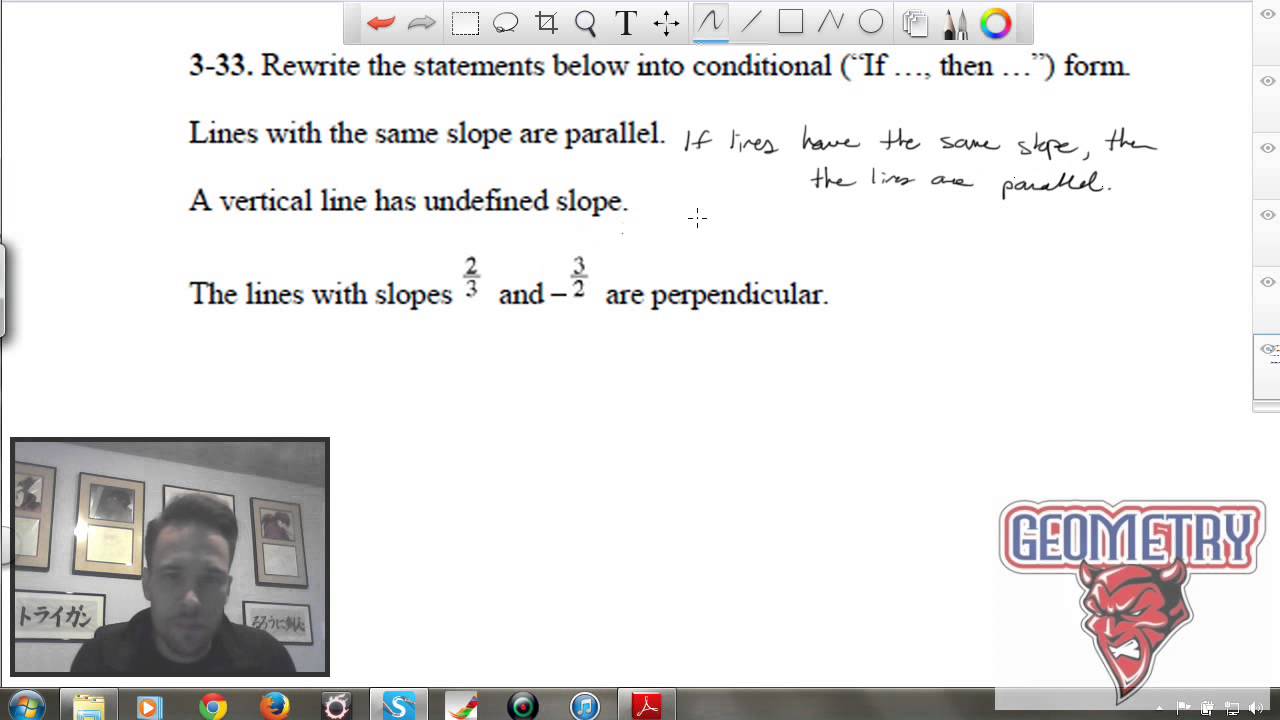Open the media player taskbar icon
Viewport: 1280px width, 720px height.
[x=150, y=707]
